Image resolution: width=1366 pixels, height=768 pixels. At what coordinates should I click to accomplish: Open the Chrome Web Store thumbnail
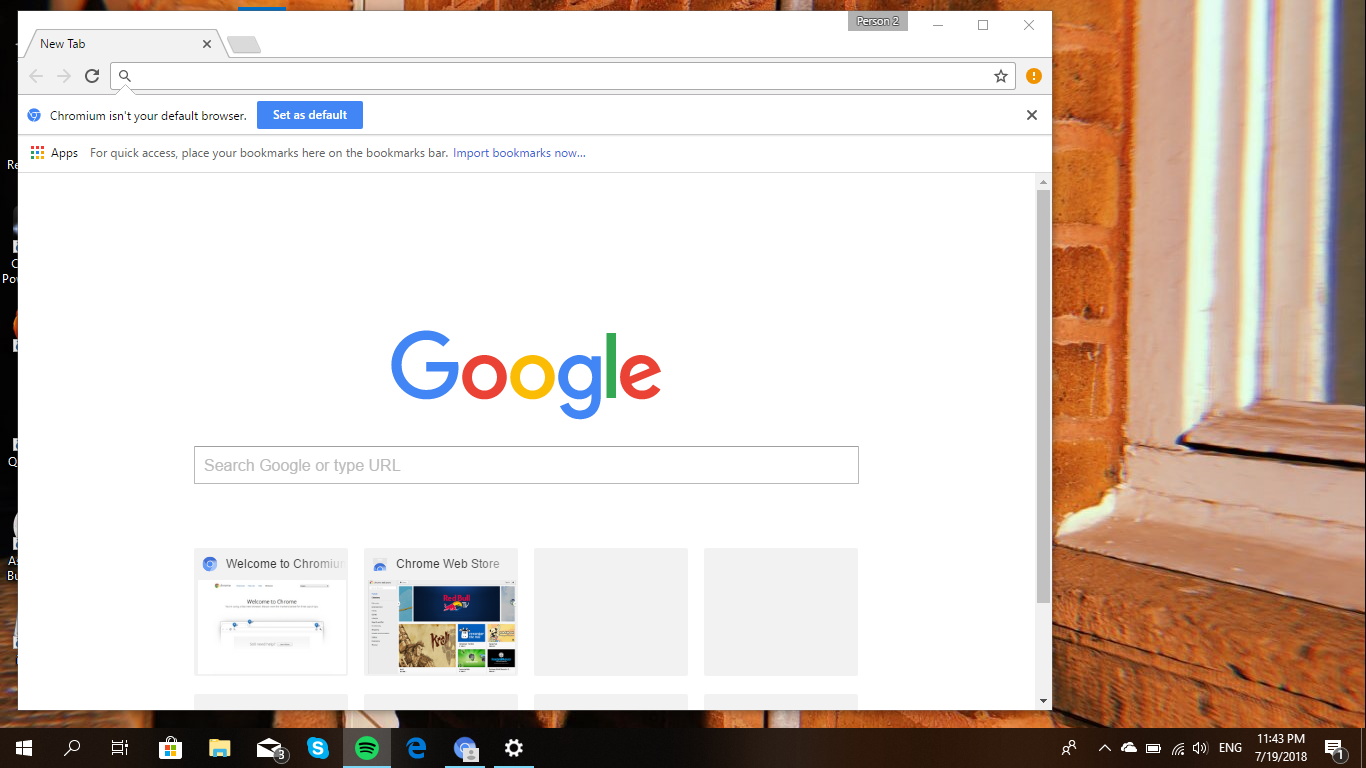tap(441, 612)
